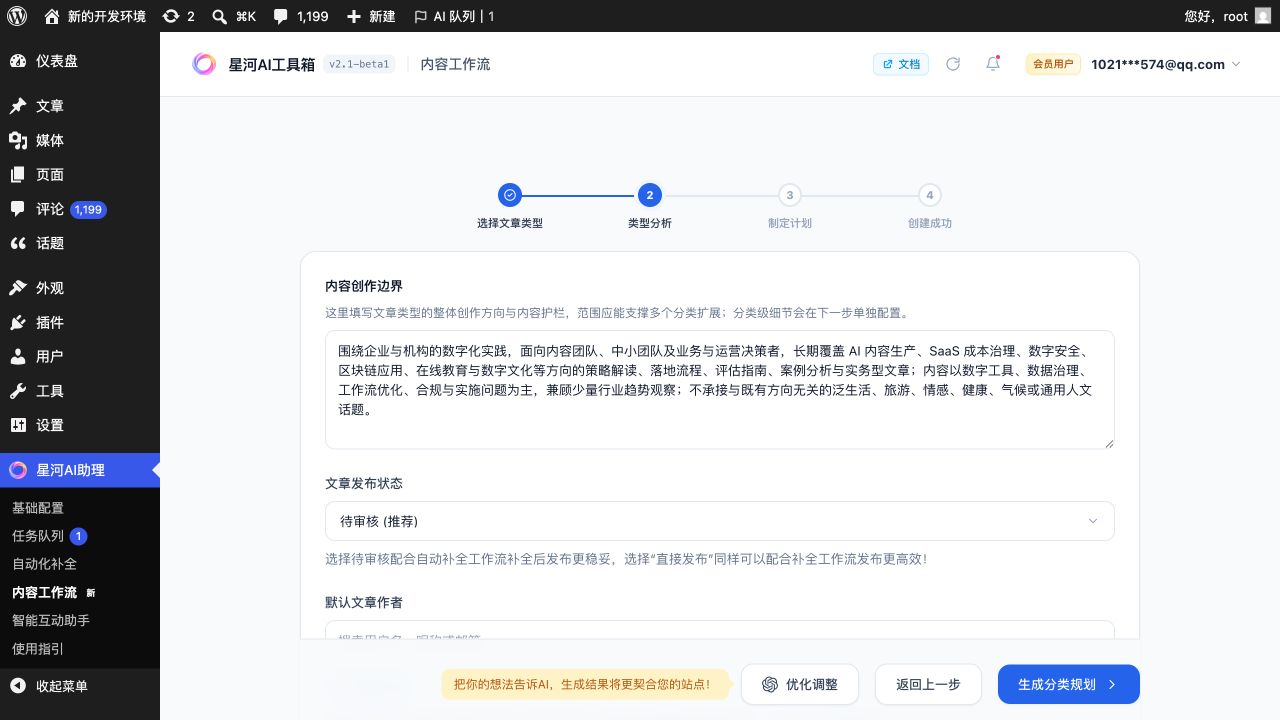The height and width of the screenshot is (720, 1280).
Task: Open the AI 队列 flag item
Action: [454, 16]
